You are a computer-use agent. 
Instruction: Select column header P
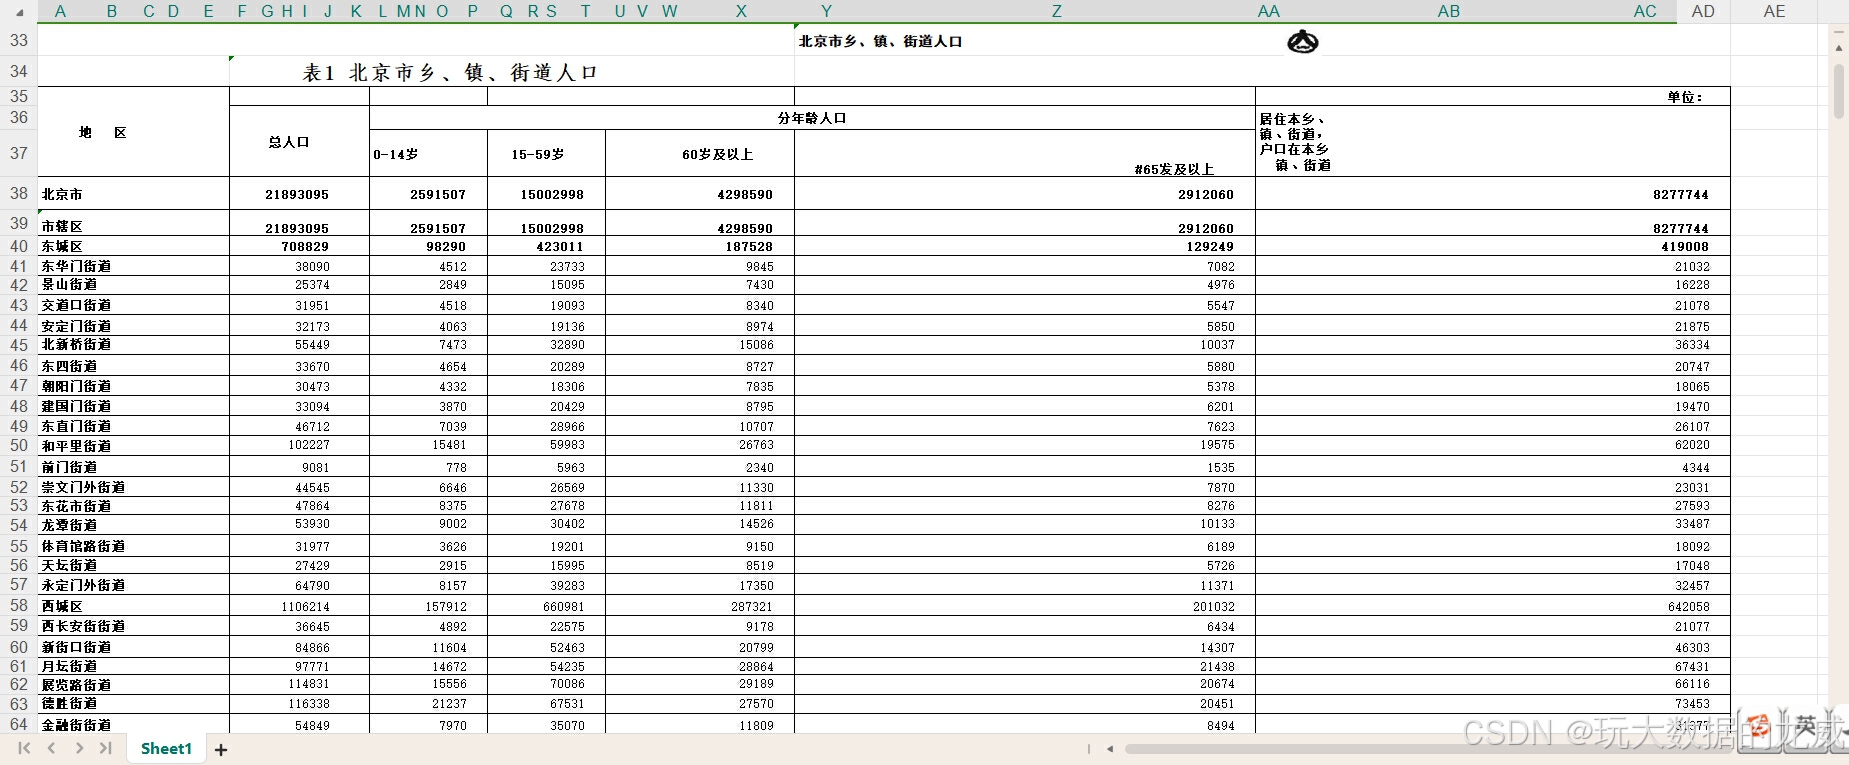tap(472, 11)
